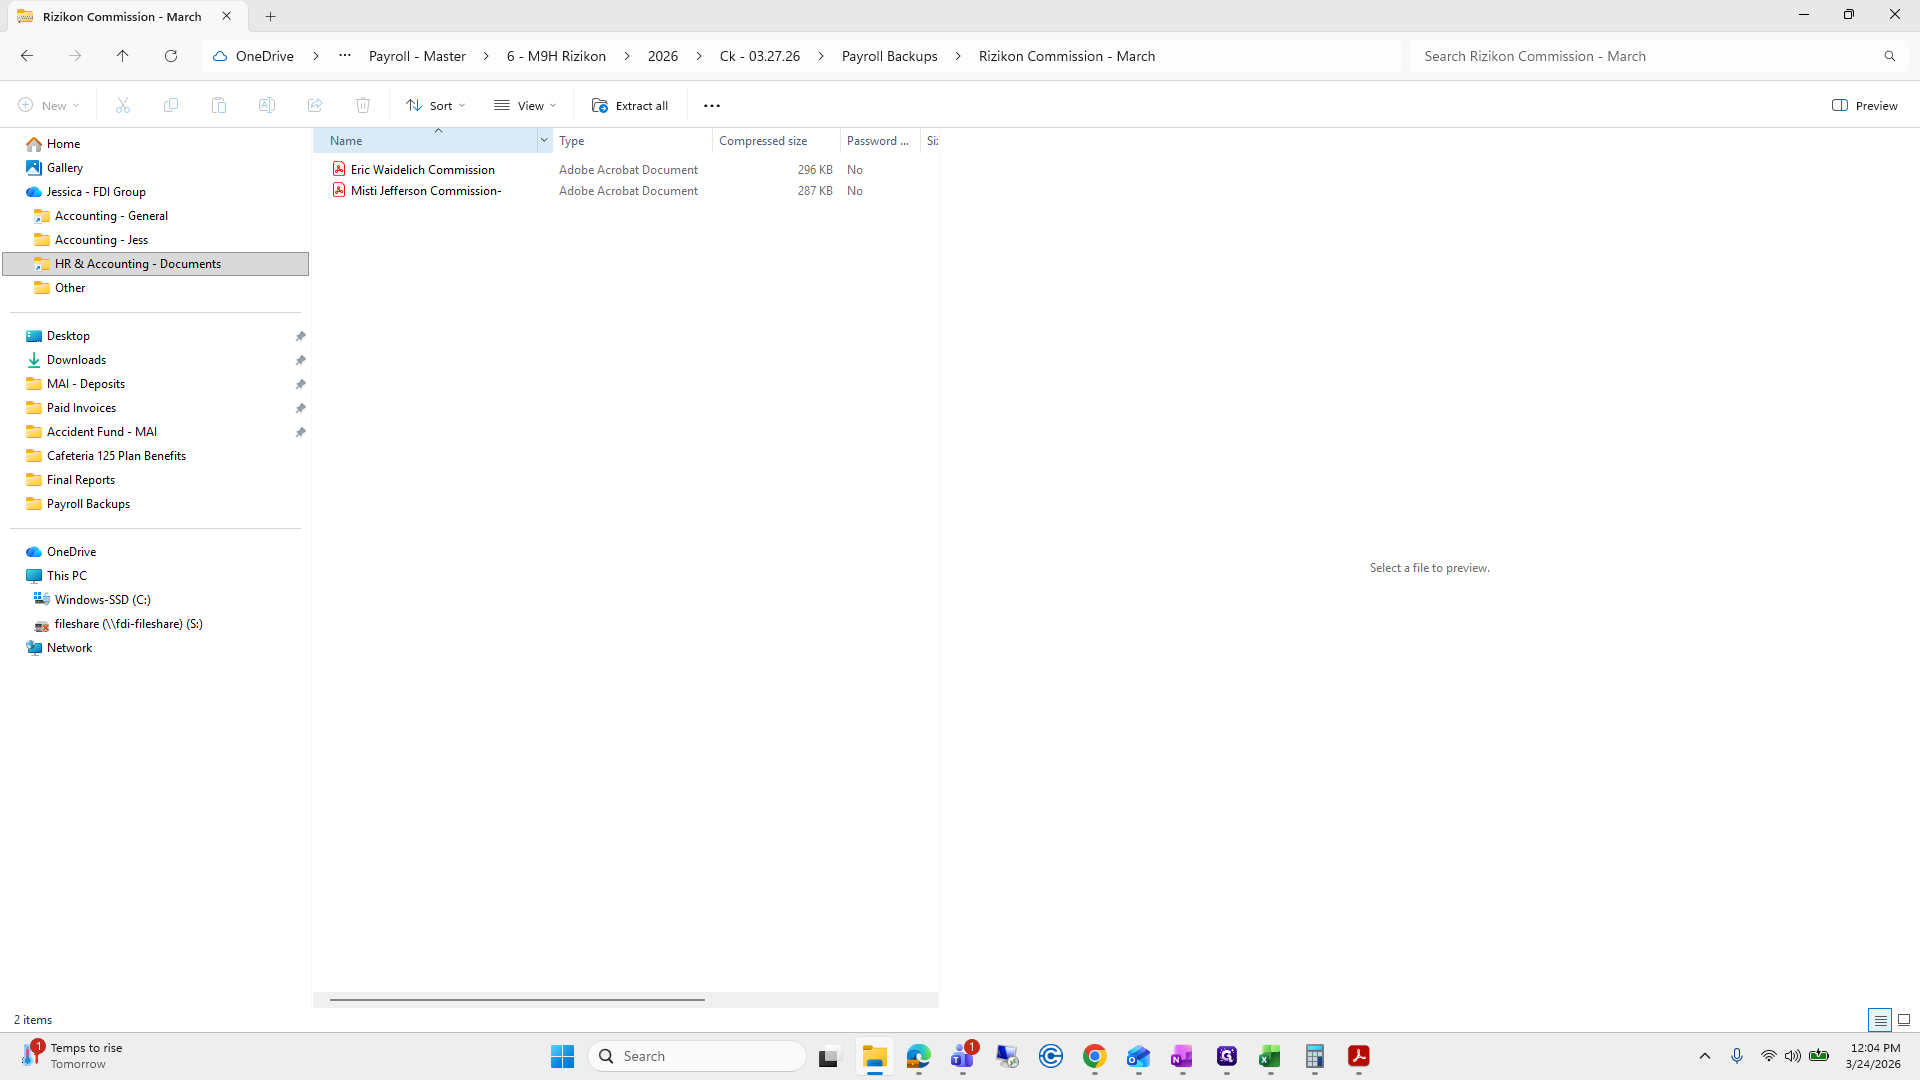Image resolution: width=1920 pixels, height=1080 pixels.
Task: Open the Name column filter dropdown
Action: point(543,140)
